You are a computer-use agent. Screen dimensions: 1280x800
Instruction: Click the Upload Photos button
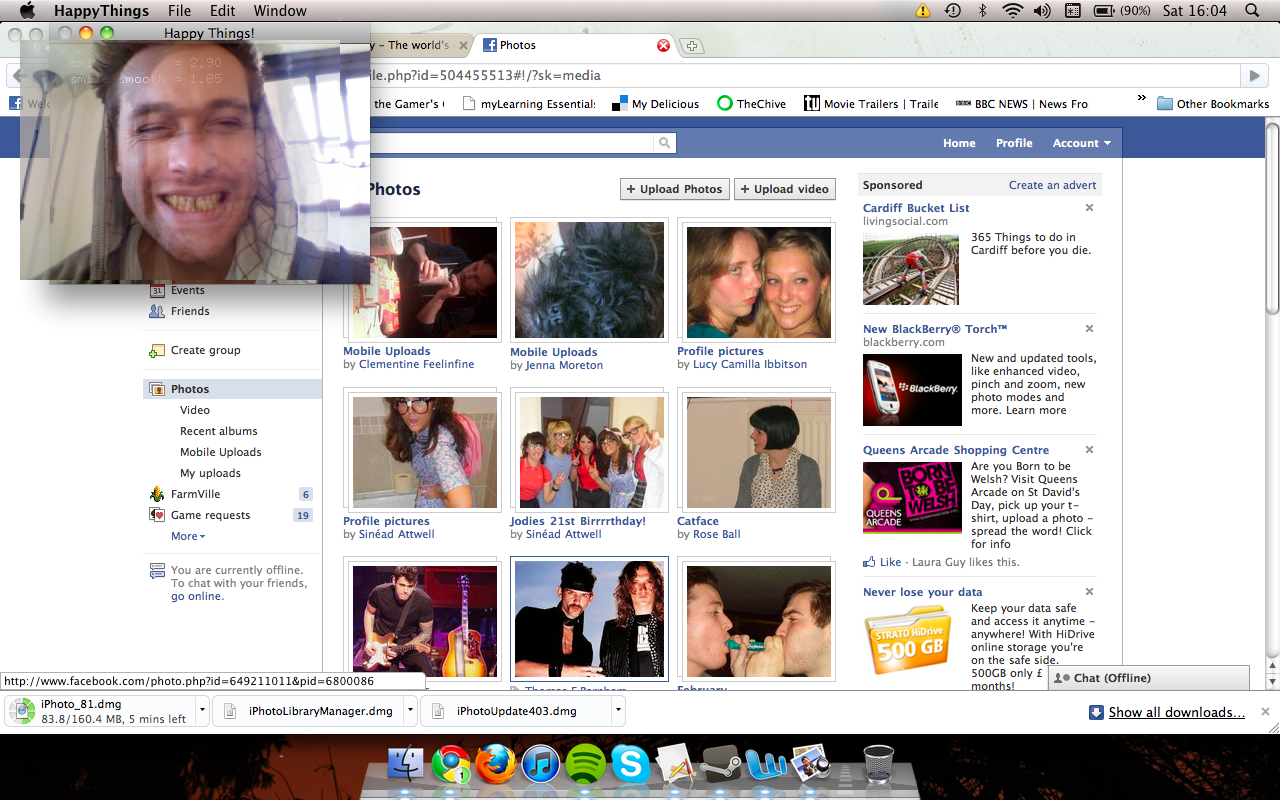tap(674, 189)
